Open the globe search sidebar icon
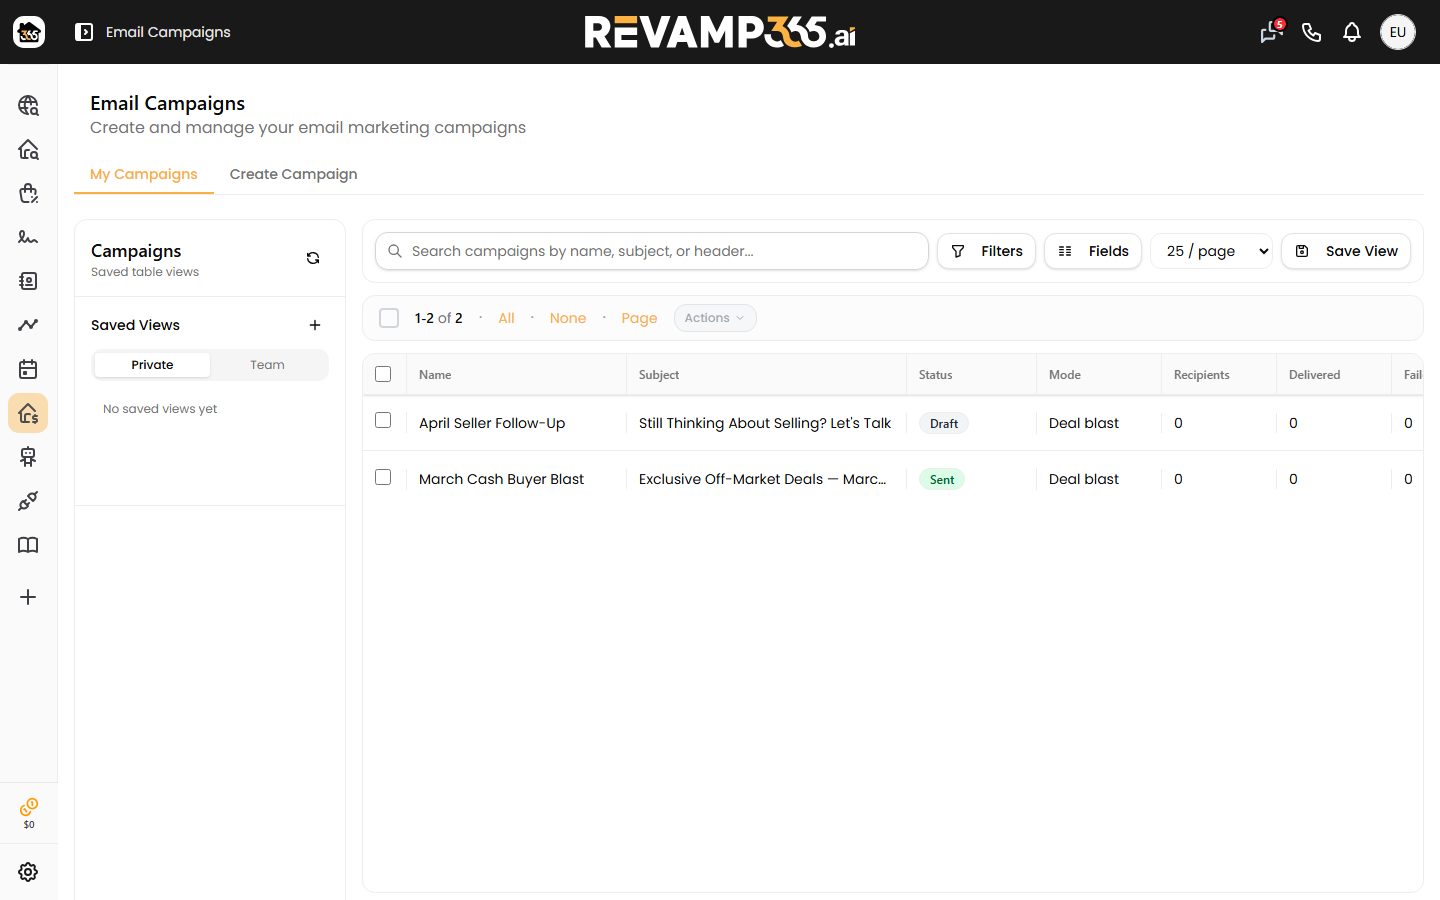The height and width of the screenshot is (900, 1440). point(28,105)
